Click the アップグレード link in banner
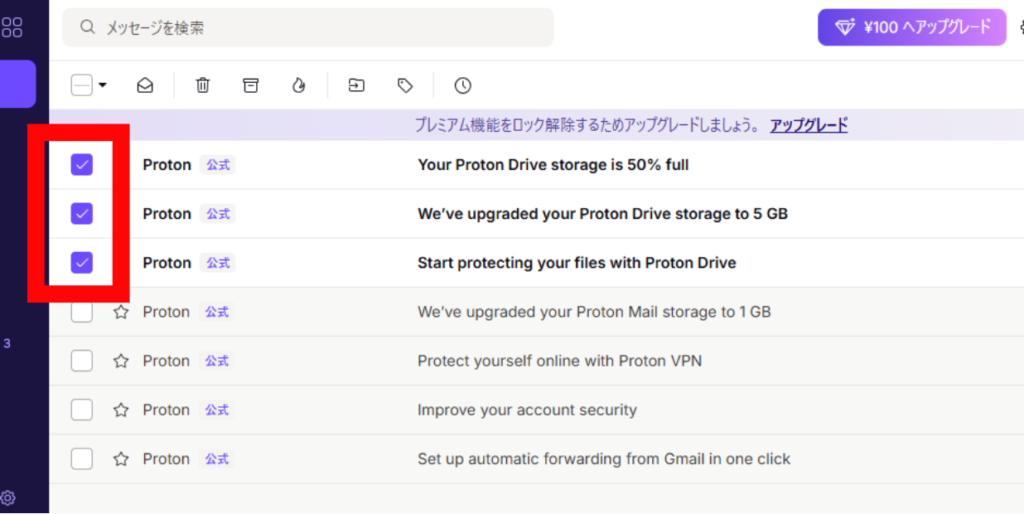The width and height of the screenshot is (1024, 514). click(x=808, y=125)
